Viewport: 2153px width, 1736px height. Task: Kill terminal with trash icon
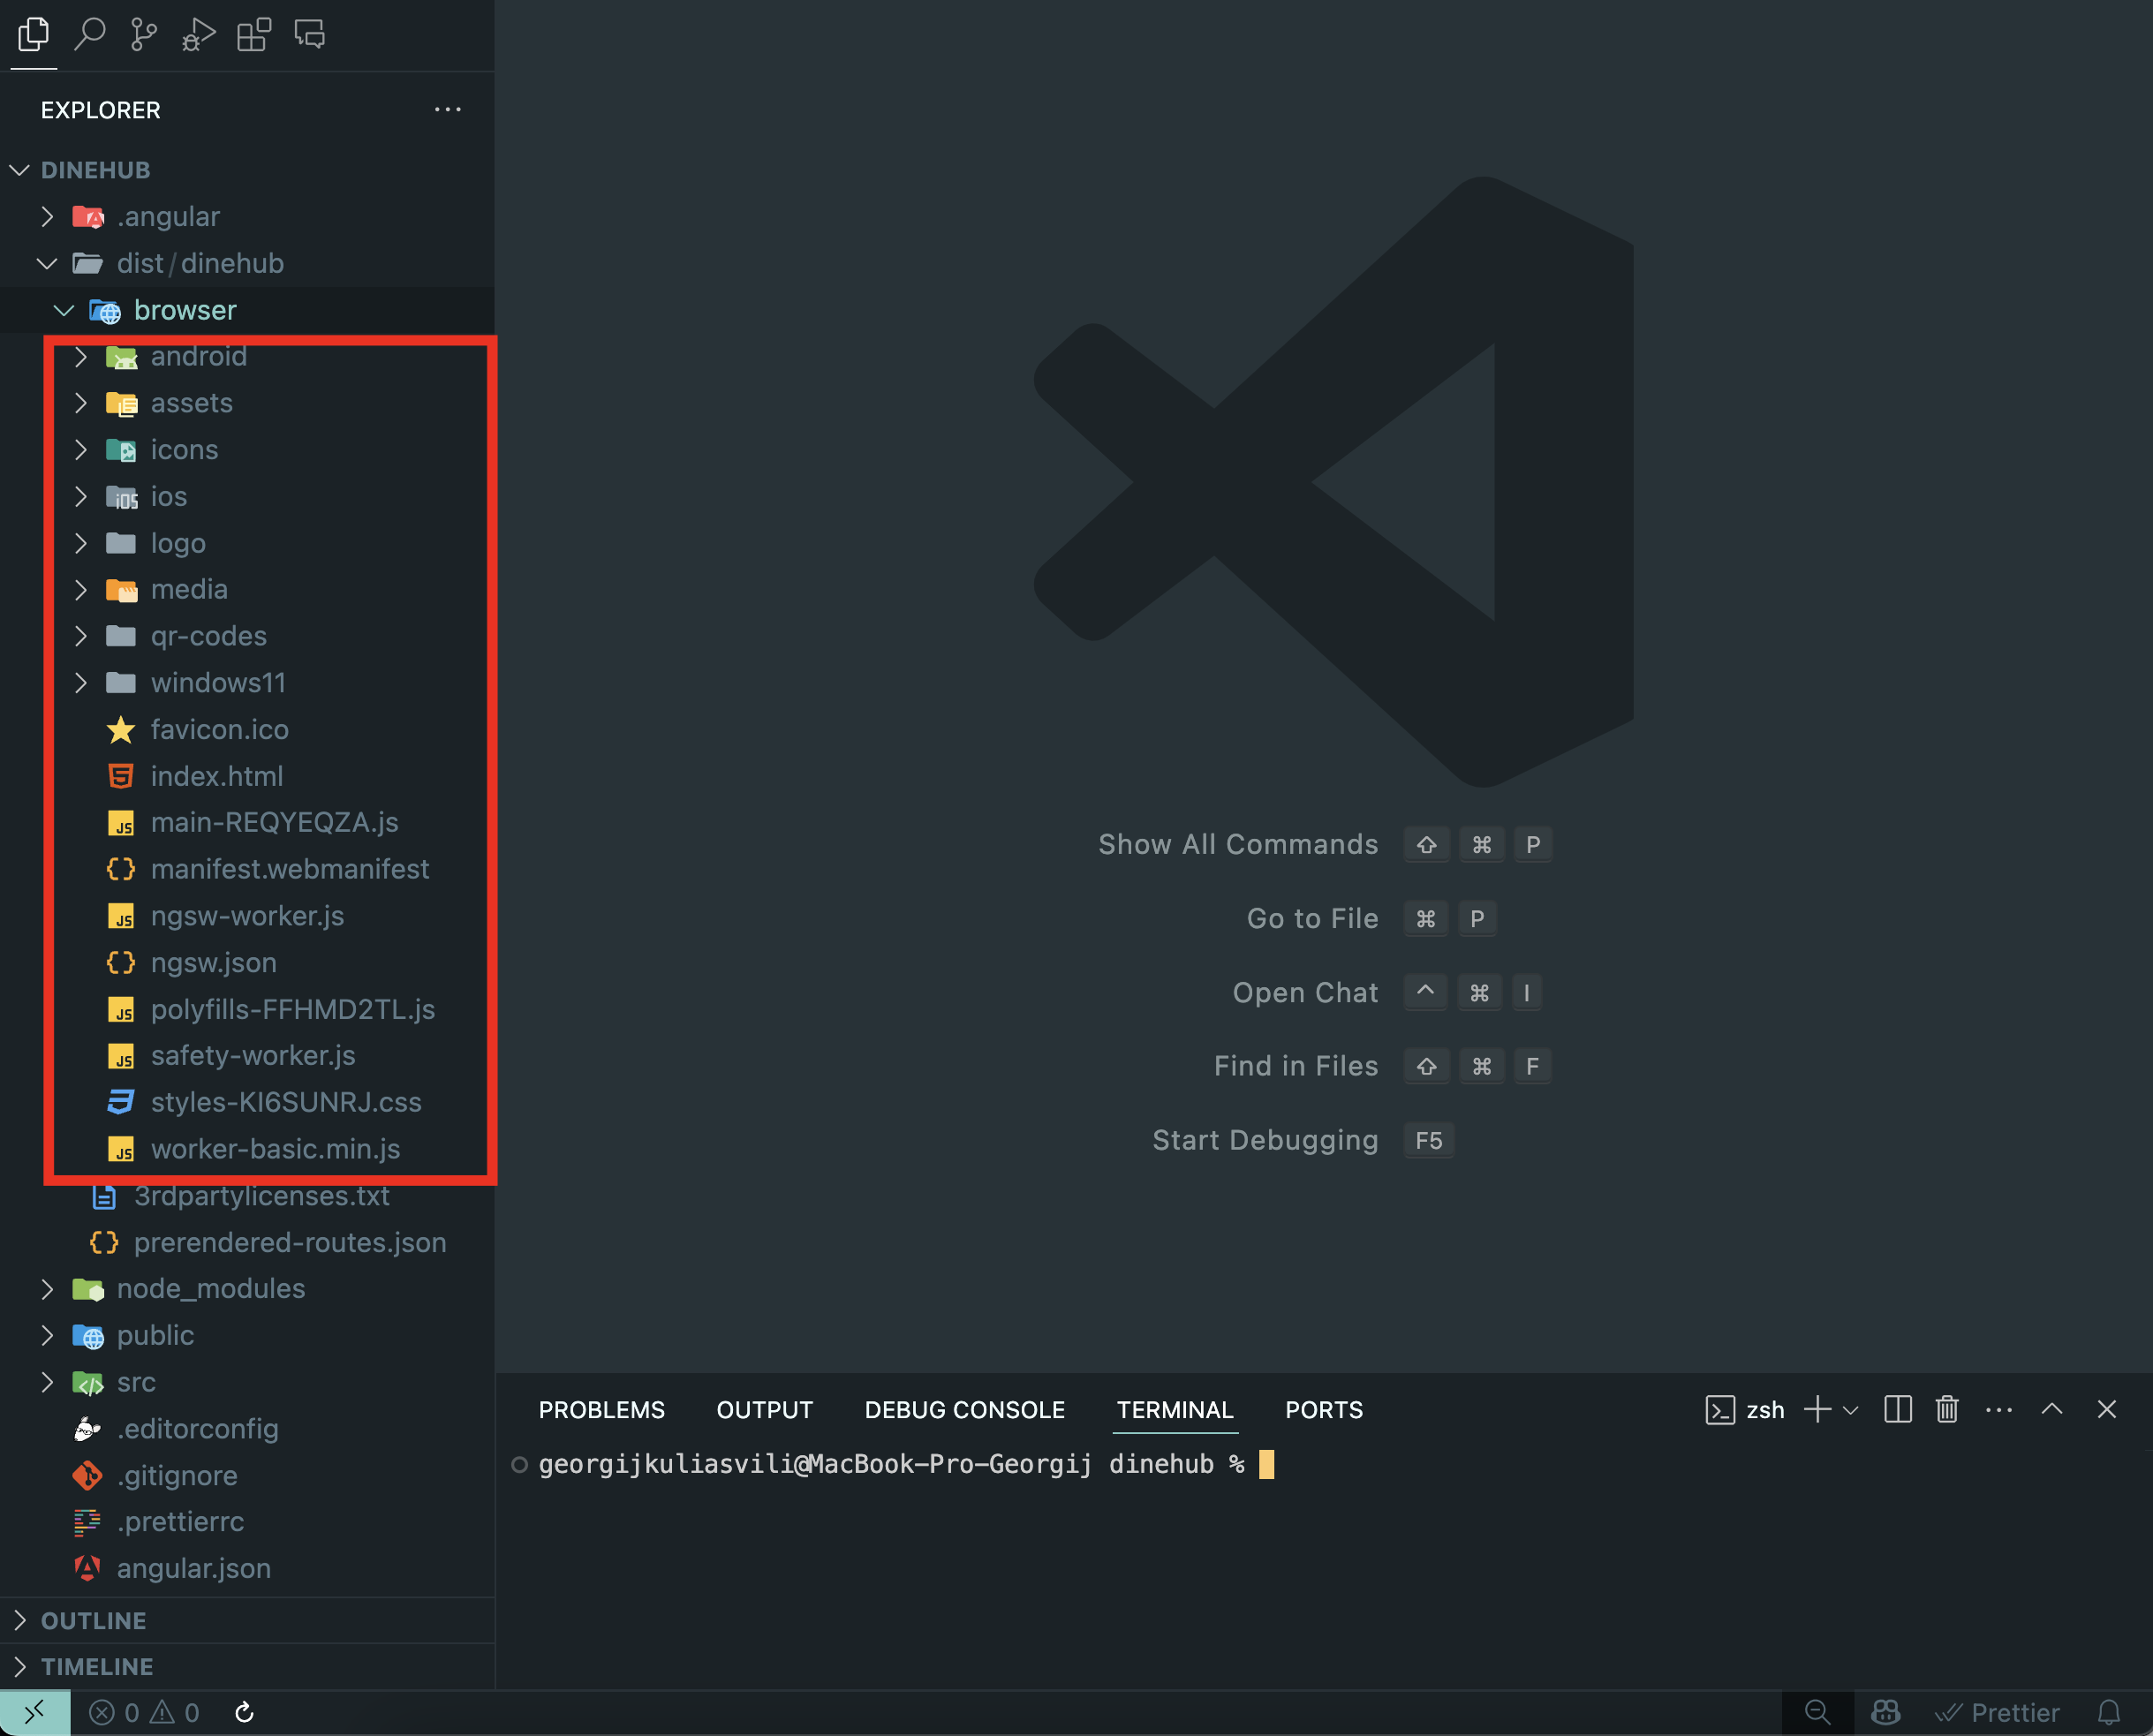[1946, 1409]
